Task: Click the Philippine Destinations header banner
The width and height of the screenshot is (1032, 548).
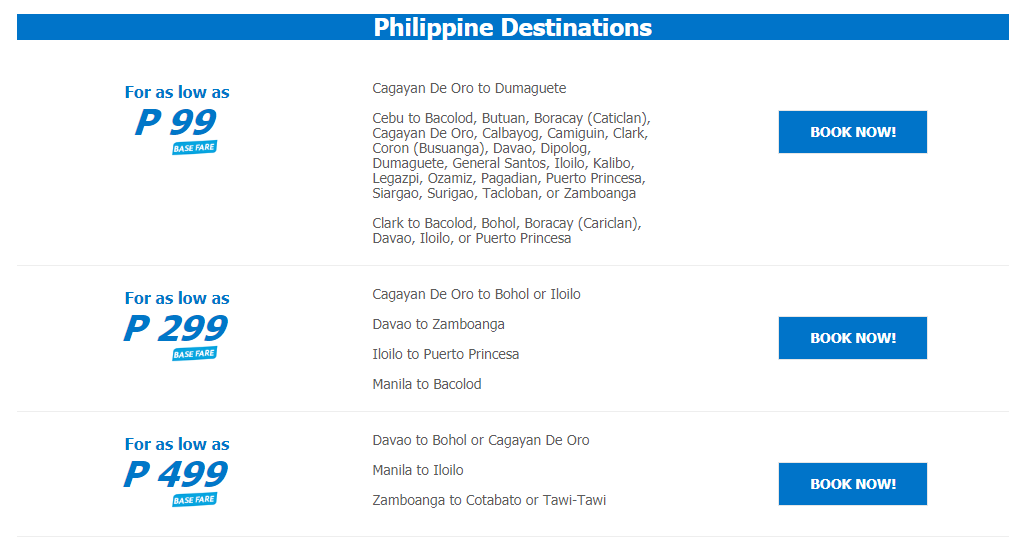Action: (x=513, y=27)
